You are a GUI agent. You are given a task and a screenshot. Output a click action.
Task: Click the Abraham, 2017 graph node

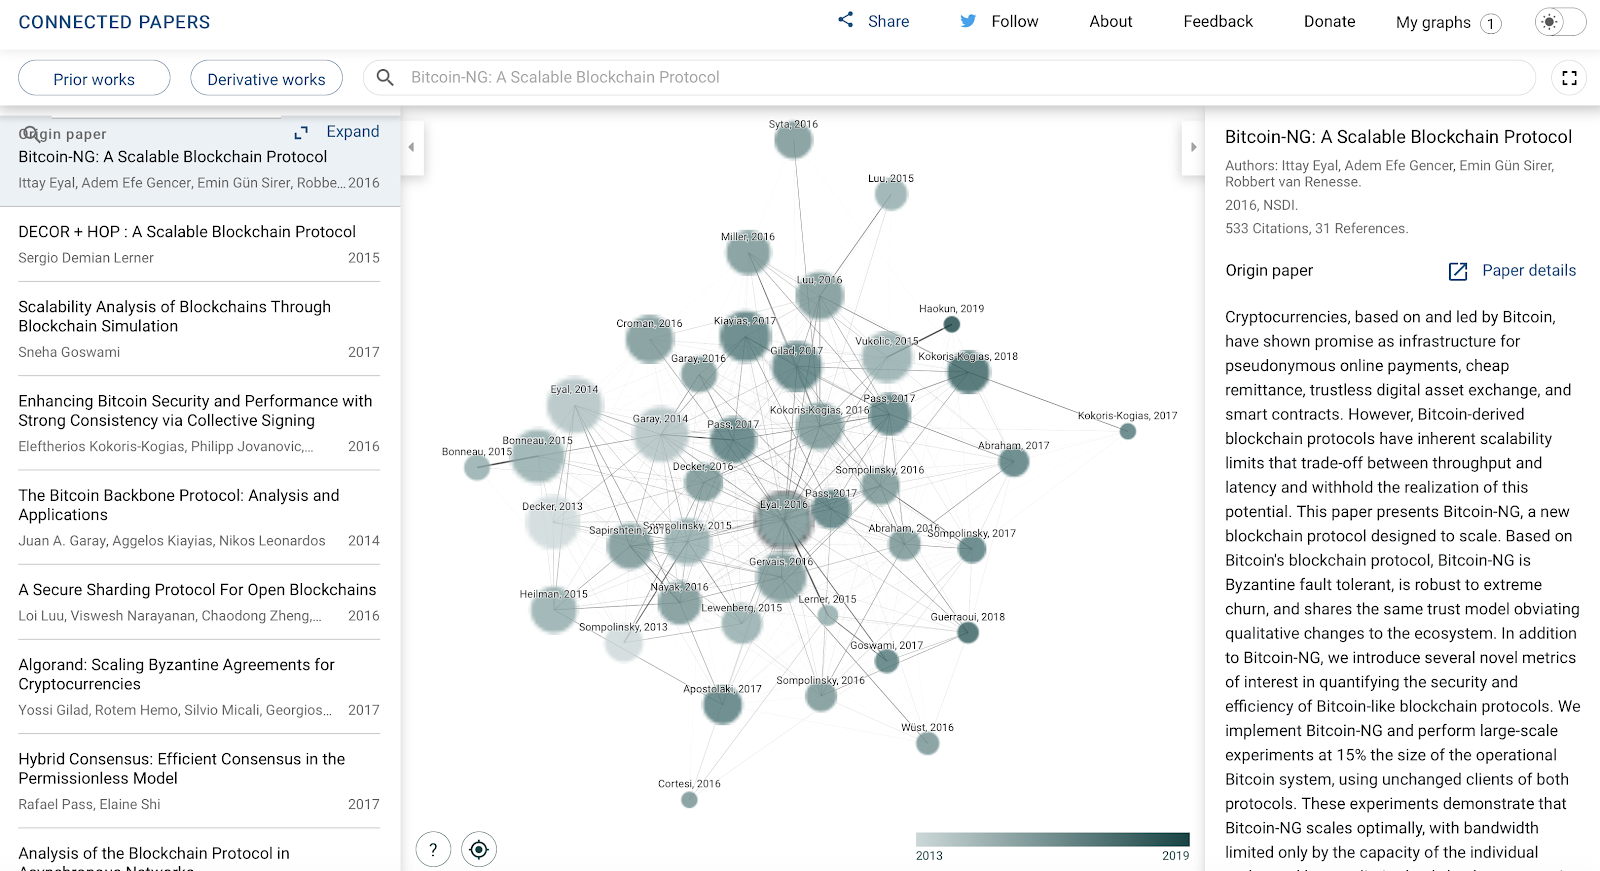pyautogui.click(x=1014, y=461)
